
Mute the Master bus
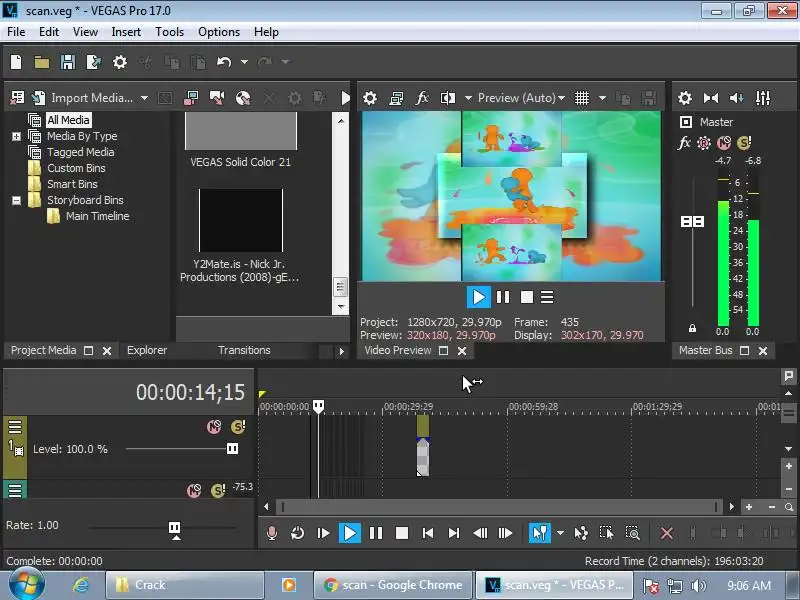(724, 143)
